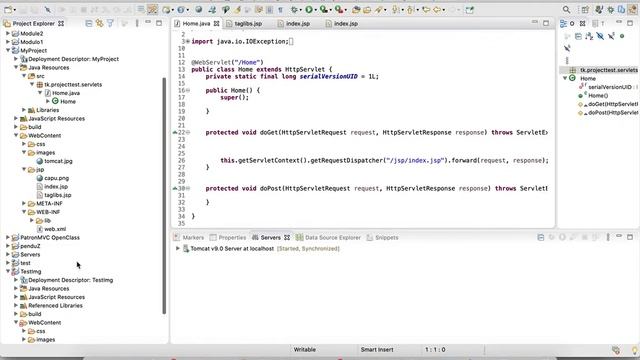Expand the Module2 project node
Screen dimensions: 640x360
click(x=8, y=33)
